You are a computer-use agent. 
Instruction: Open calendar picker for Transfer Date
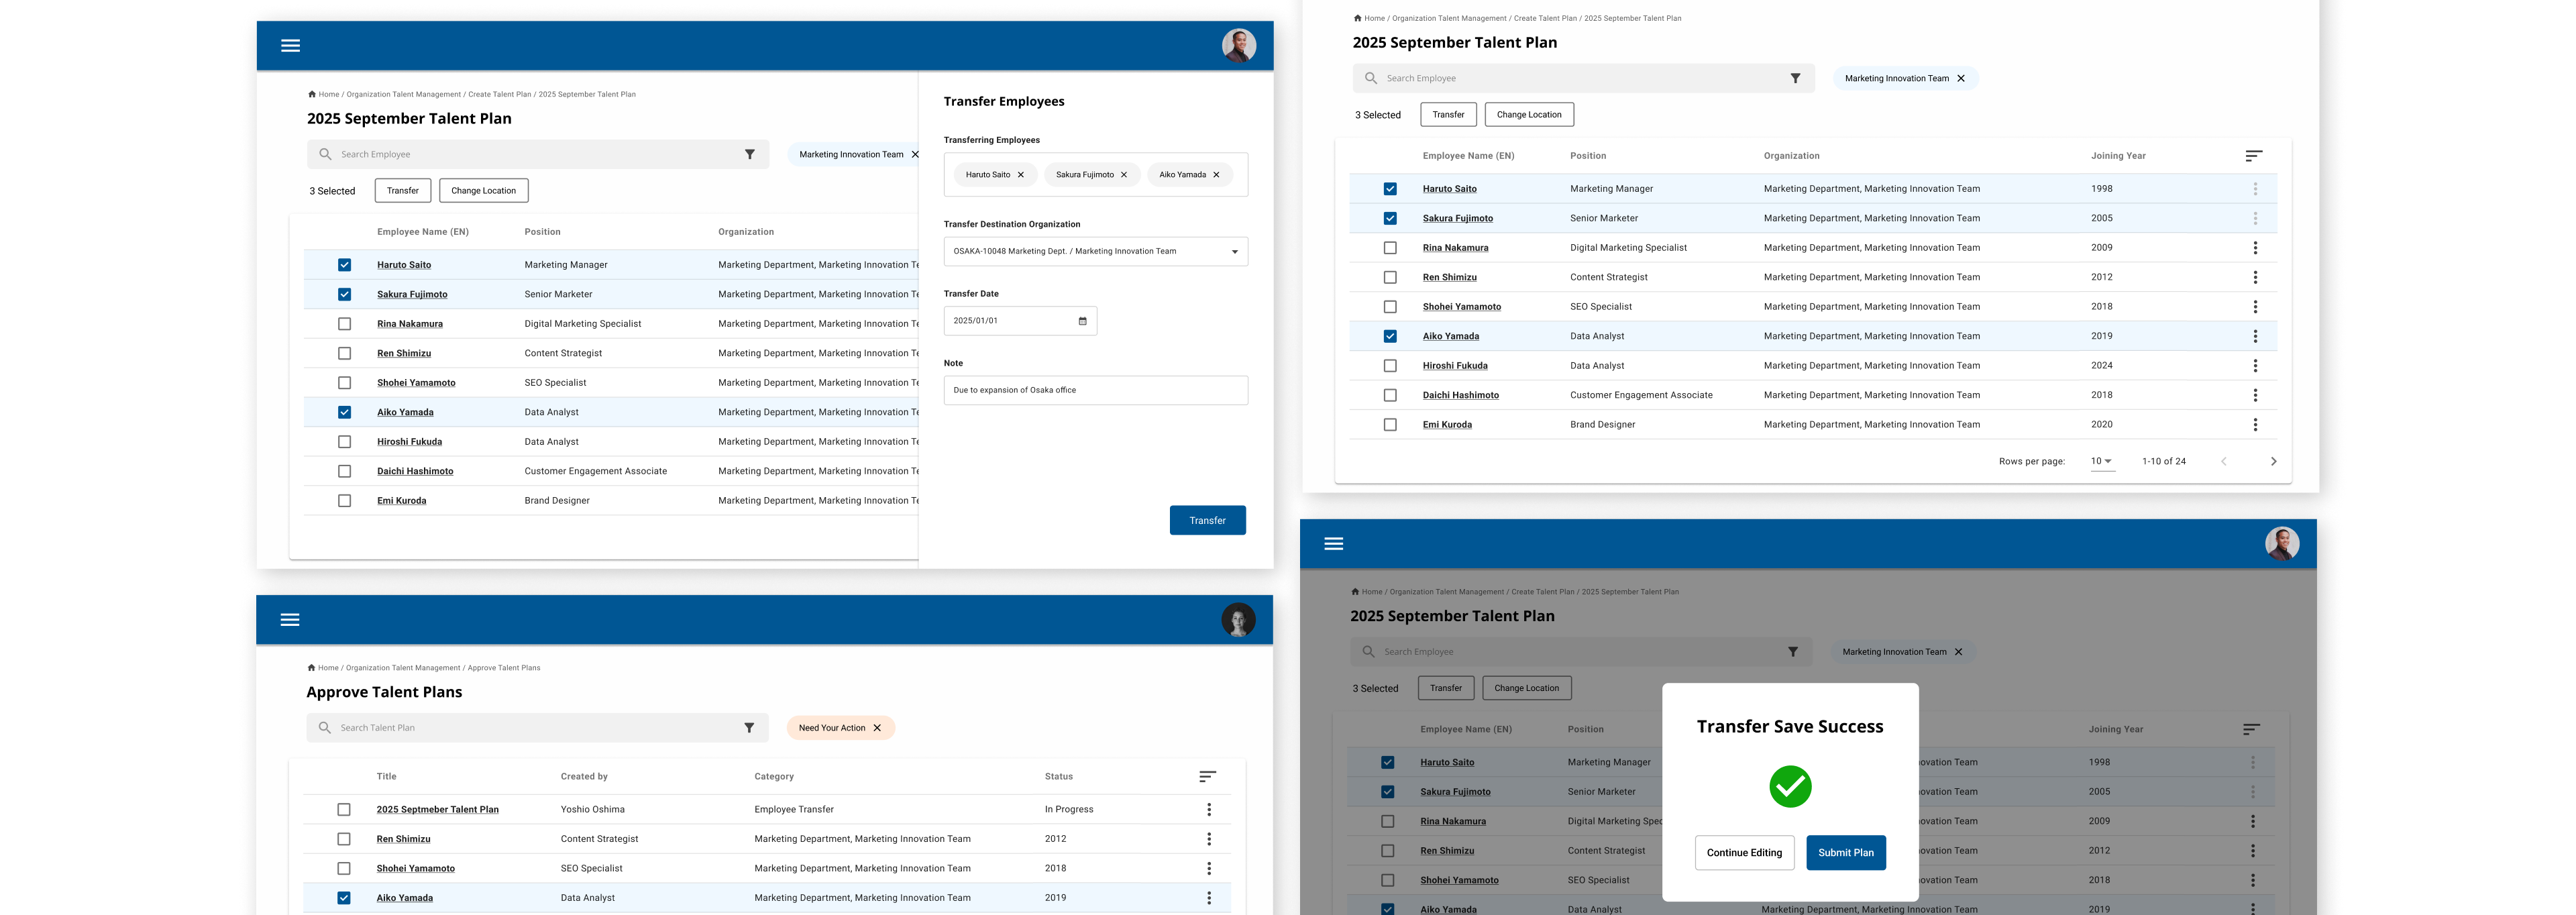[1082, 321]
